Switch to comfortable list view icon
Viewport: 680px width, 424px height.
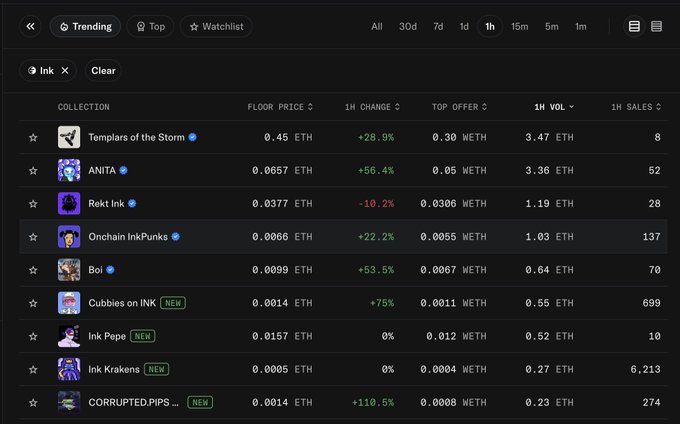(634, 26)
